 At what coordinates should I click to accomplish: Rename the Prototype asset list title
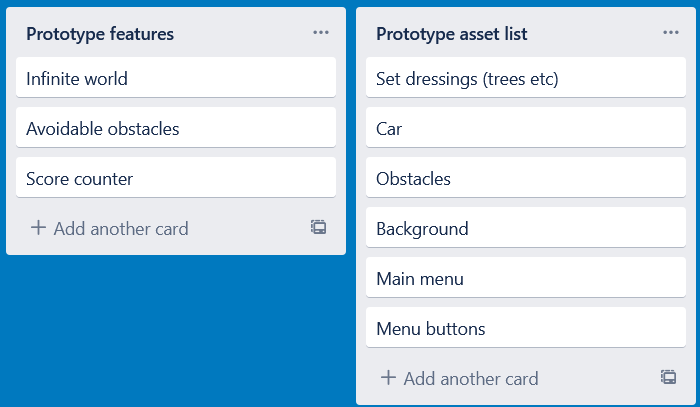(452, 34)
